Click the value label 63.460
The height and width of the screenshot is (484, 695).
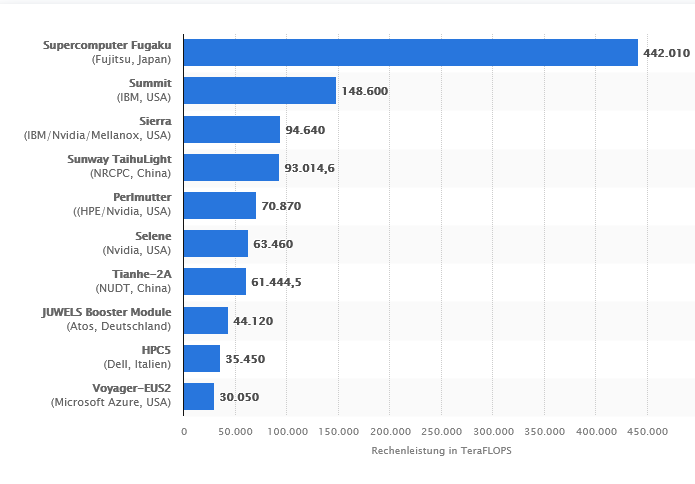pos(273,244)
